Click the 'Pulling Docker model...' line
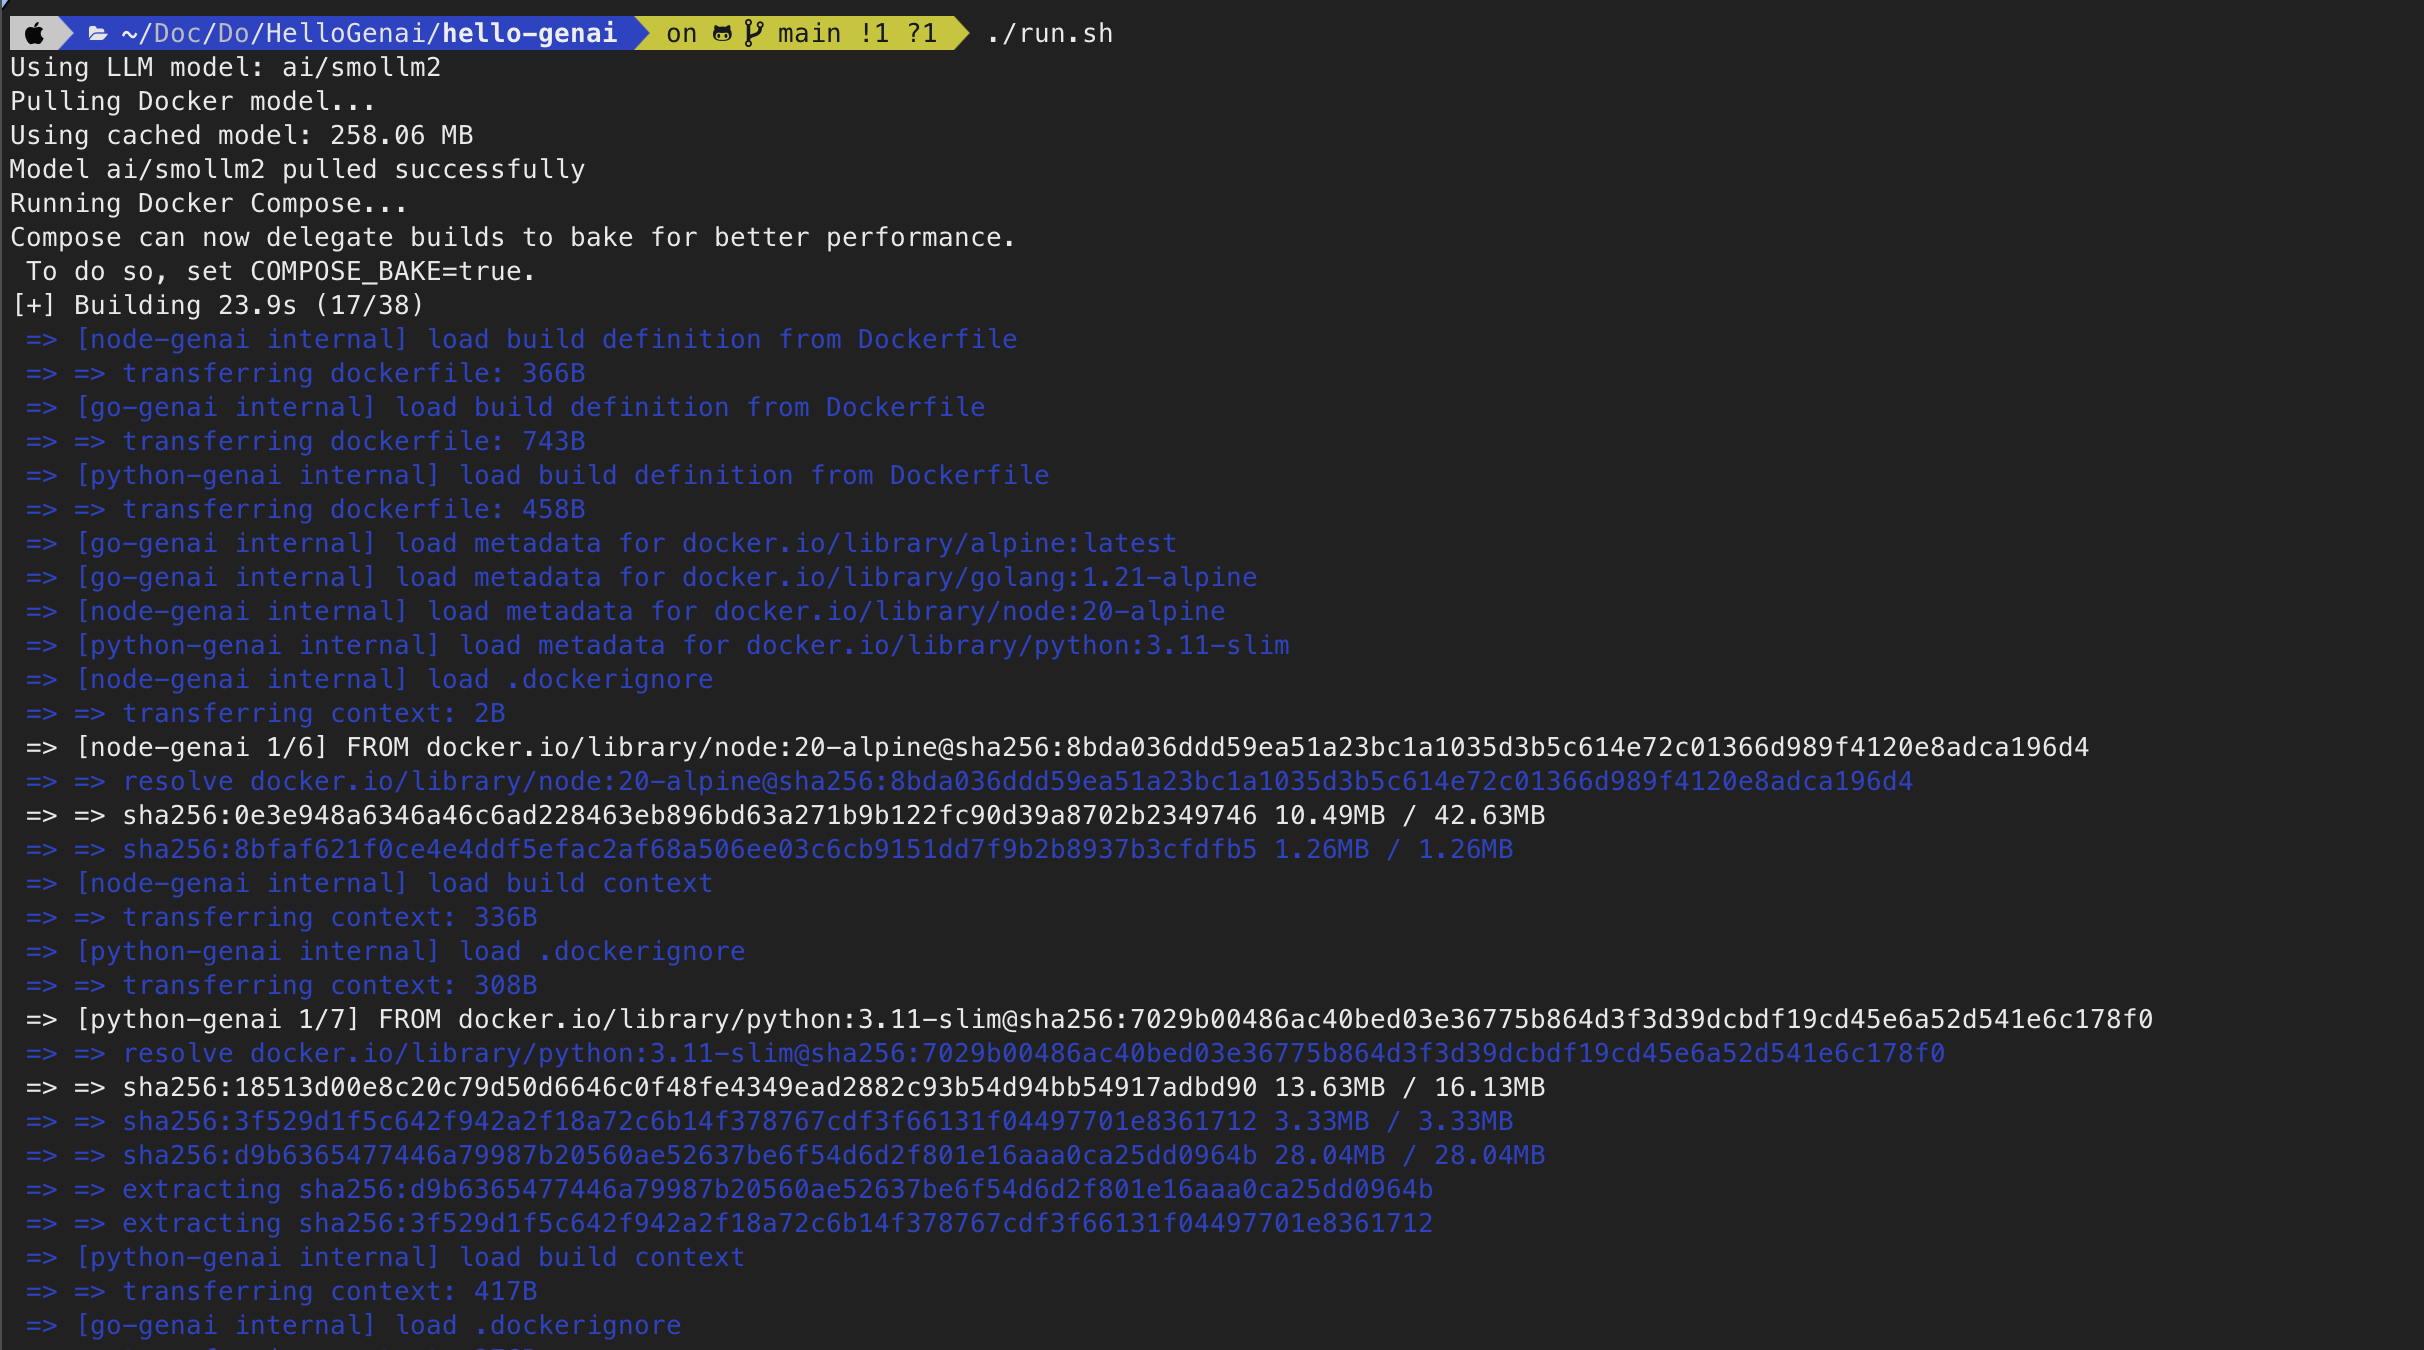This screenshot has width=2424, height=1350. point(192,102)
